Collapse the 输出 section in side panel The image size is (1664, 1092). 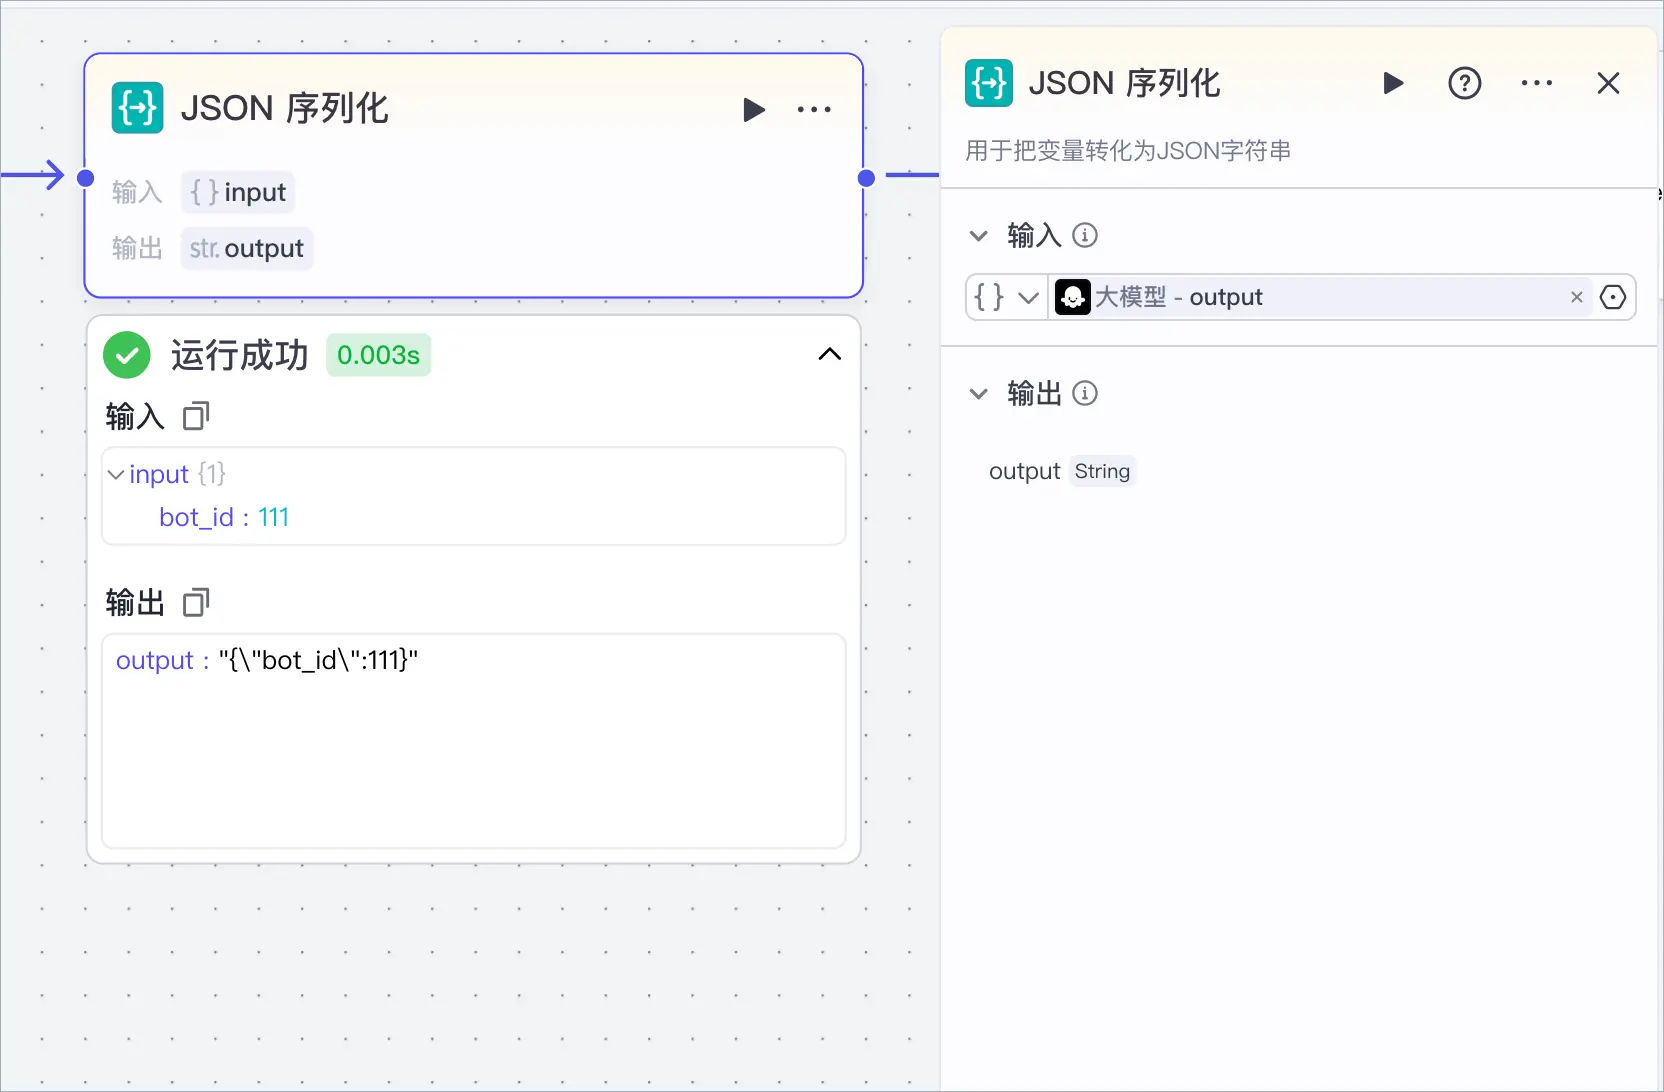pos(978,394)
